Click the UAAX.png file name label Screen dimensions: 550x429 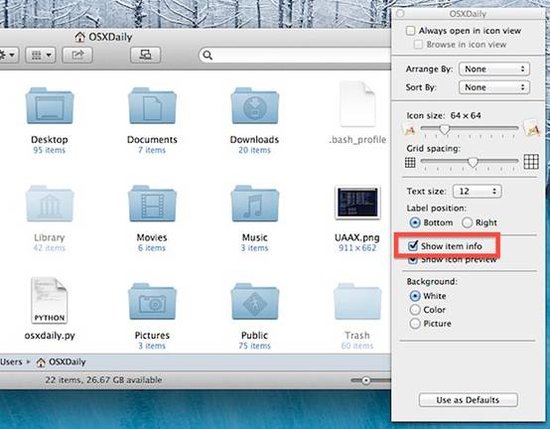357,237
